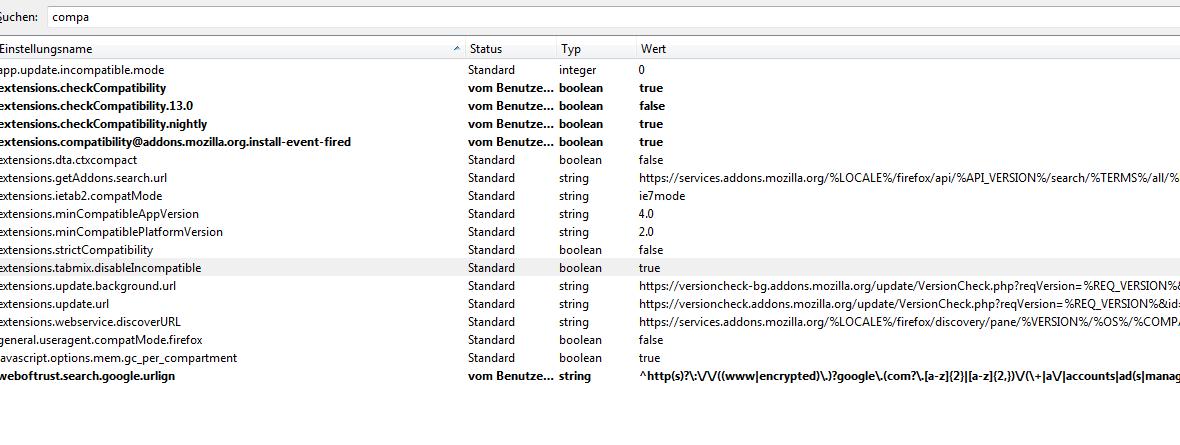Click the sort arrow in Einstellungsname header
1180x445 pixels.
pyautogui.click(x=457, y=48)
